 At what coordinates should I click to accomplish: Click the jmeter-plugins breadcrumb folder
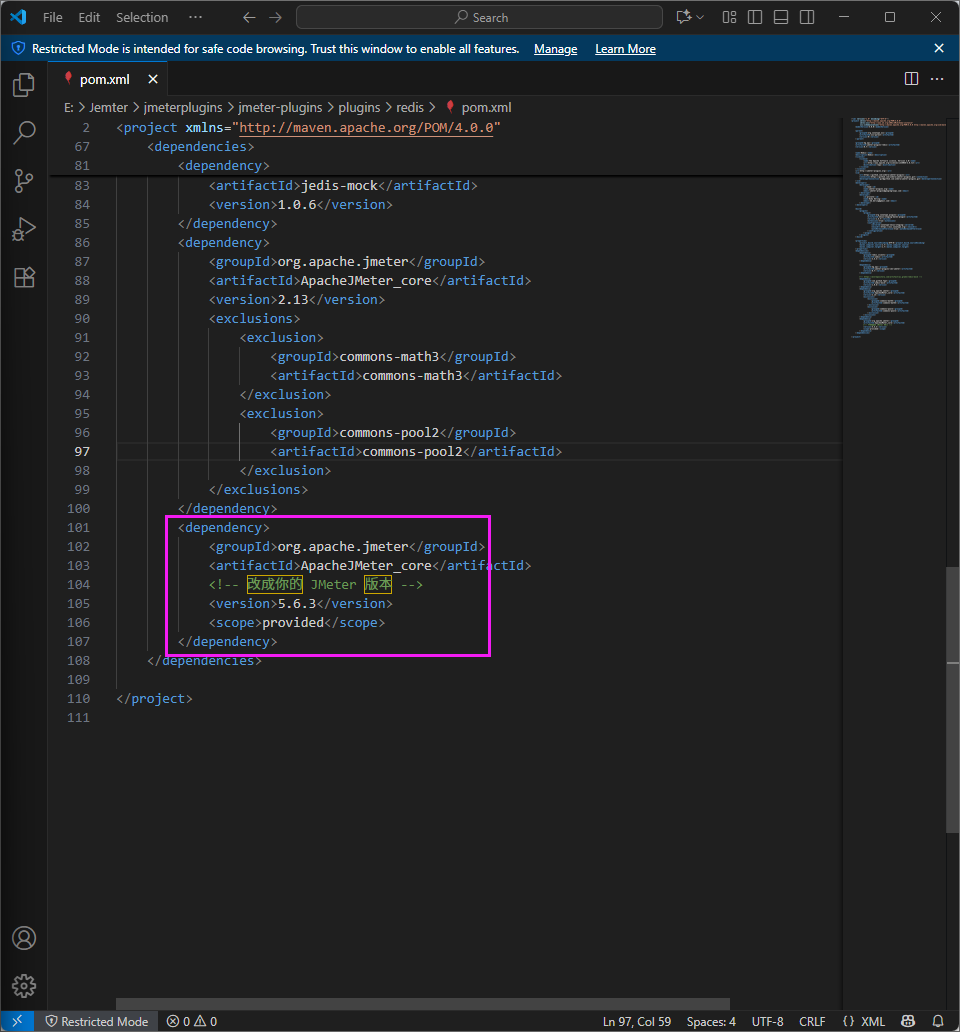tap(280, 107)
